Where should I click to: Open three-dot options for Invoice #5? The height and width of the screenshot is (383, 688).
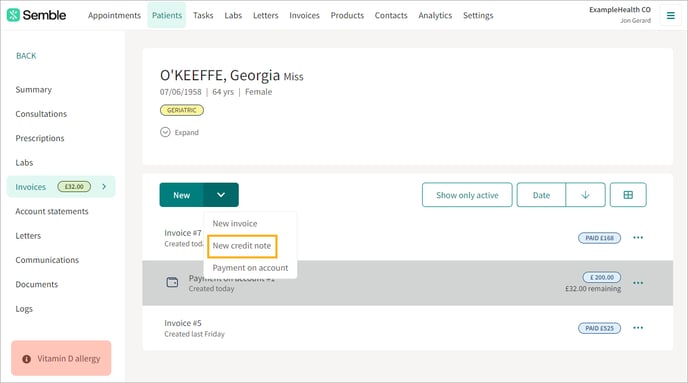click(638, 328)
